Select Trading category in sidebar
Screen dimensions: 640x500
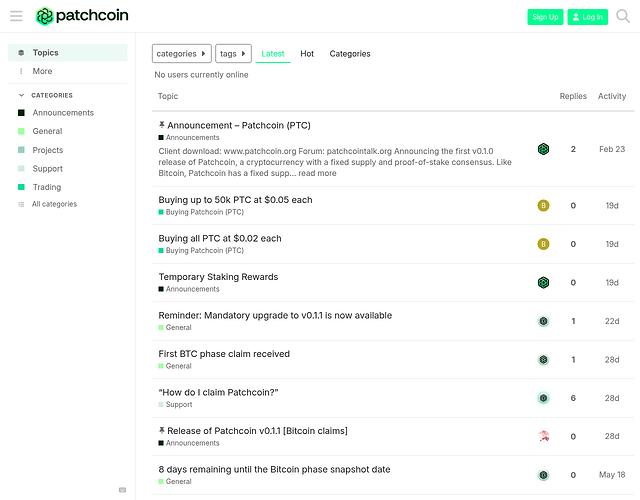tap(46, 187)
